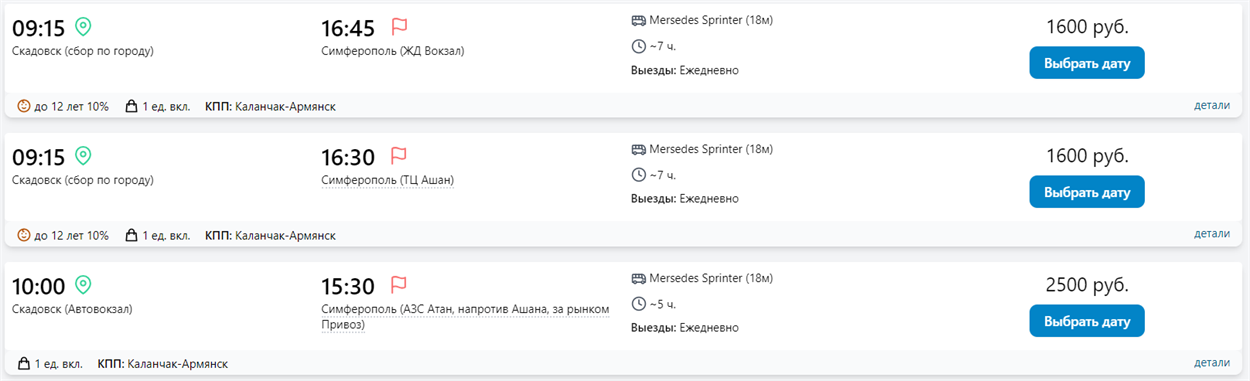Viewport: 1250px width, 381px height.
Task: Click red arrival flag next to 16:45
Action: coord(399,27)
